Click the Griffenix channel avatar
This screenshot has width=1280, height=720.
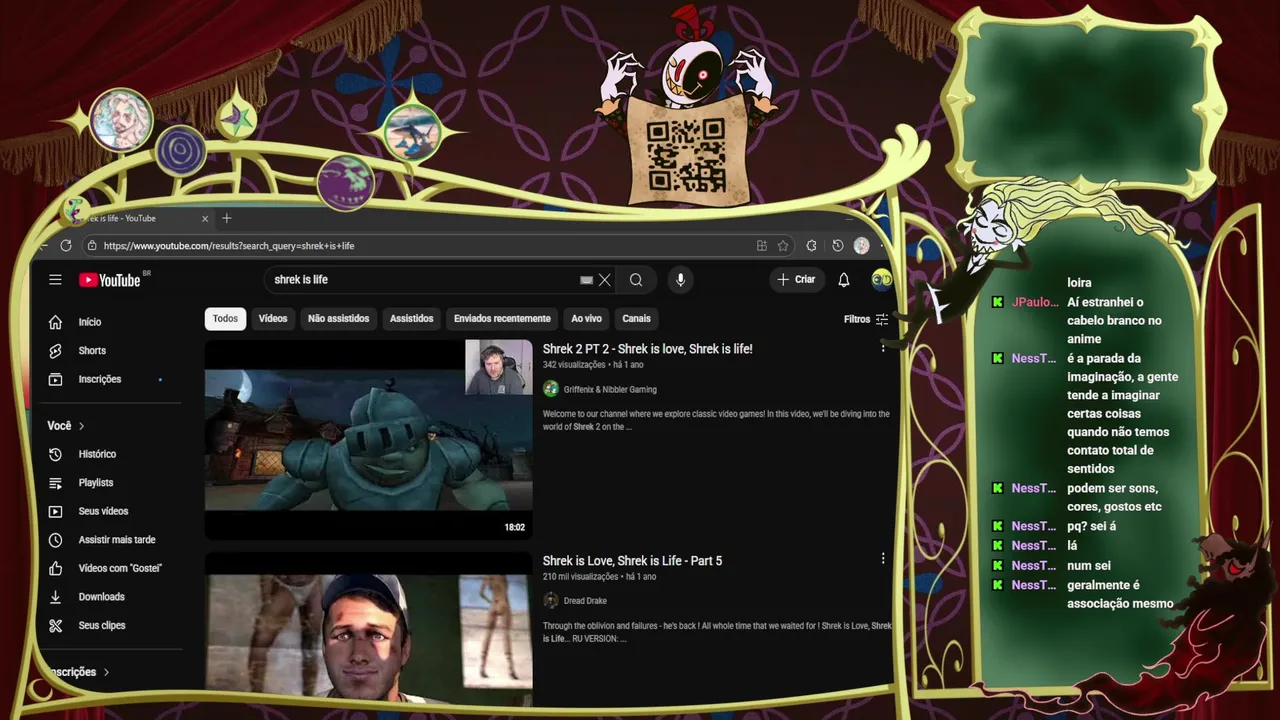point(551,389)
